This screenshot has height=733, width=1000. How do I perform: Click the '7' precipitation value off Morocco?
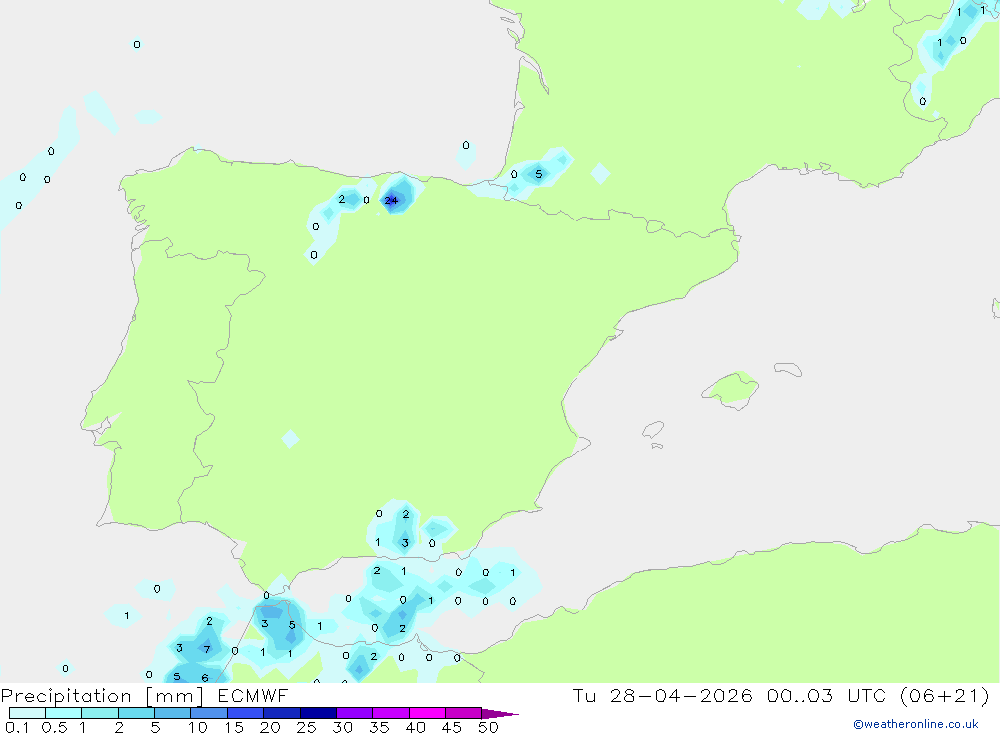(x=207, y=649)
